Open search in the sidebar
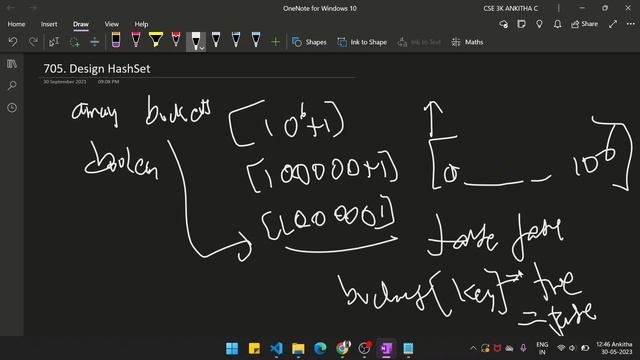 tap(12, 86)
